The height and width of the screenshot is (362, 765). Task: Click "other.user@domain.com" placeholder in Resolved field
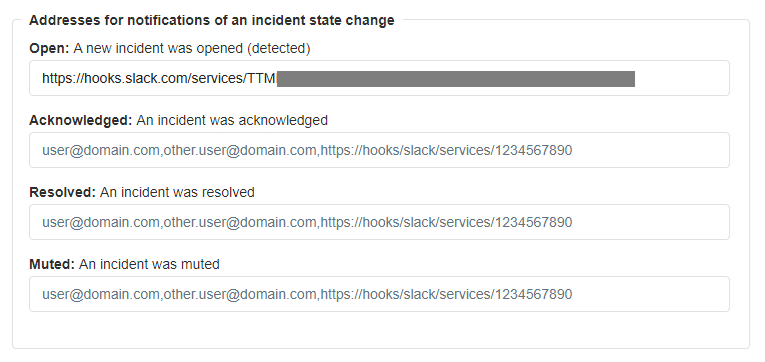(240, 222)
